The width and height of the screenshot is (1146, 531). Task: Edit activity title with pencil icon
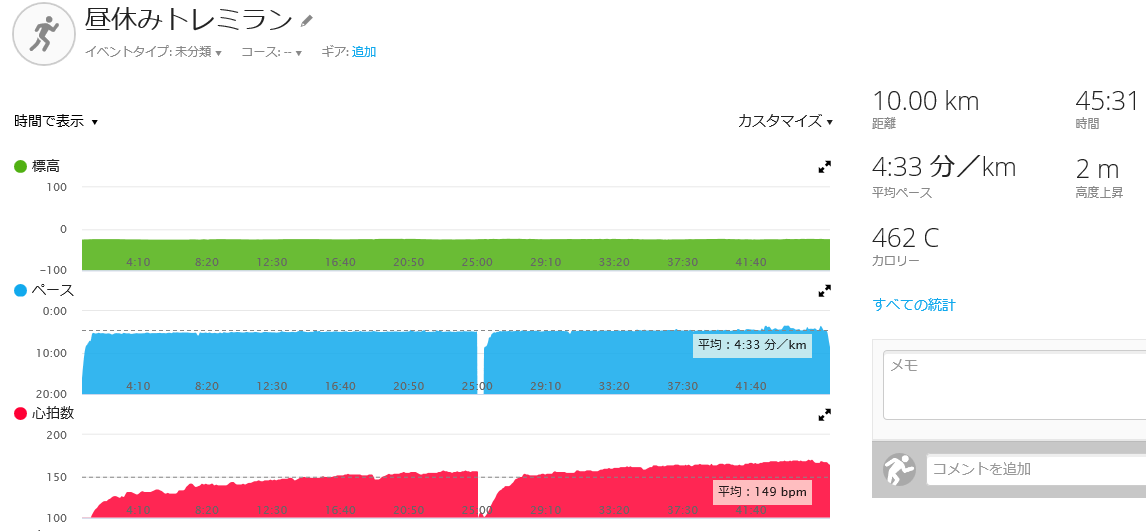pos(306,21)
